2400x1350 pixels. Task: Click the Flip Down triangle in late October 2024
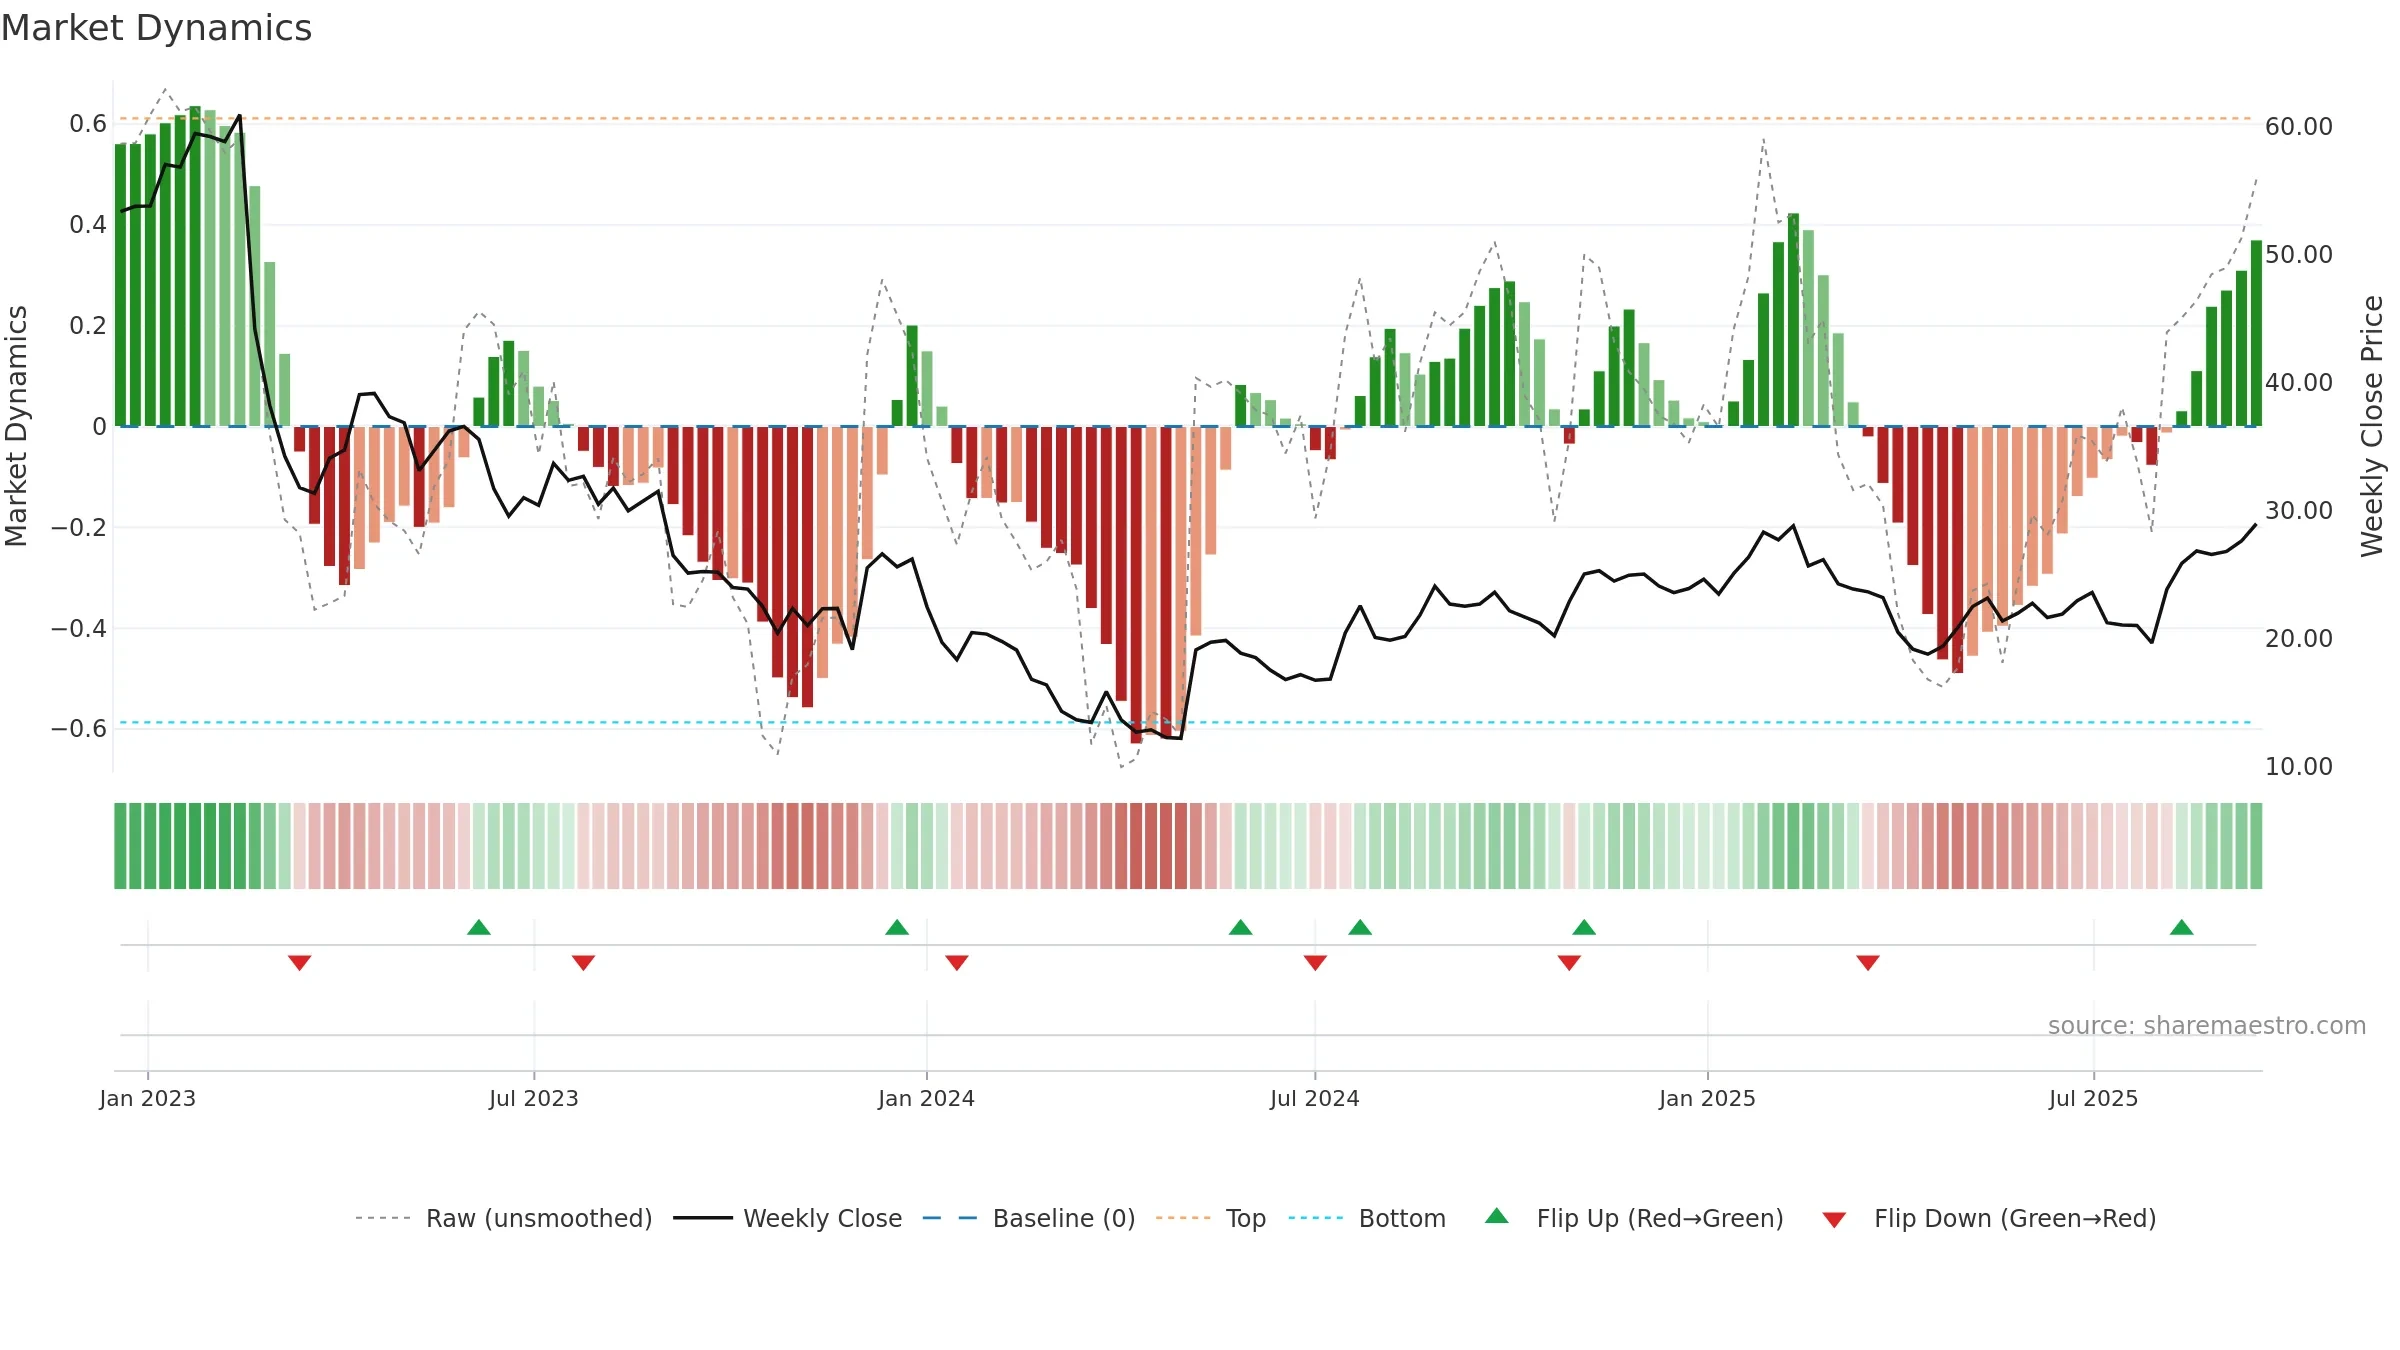pos(1569,963)
